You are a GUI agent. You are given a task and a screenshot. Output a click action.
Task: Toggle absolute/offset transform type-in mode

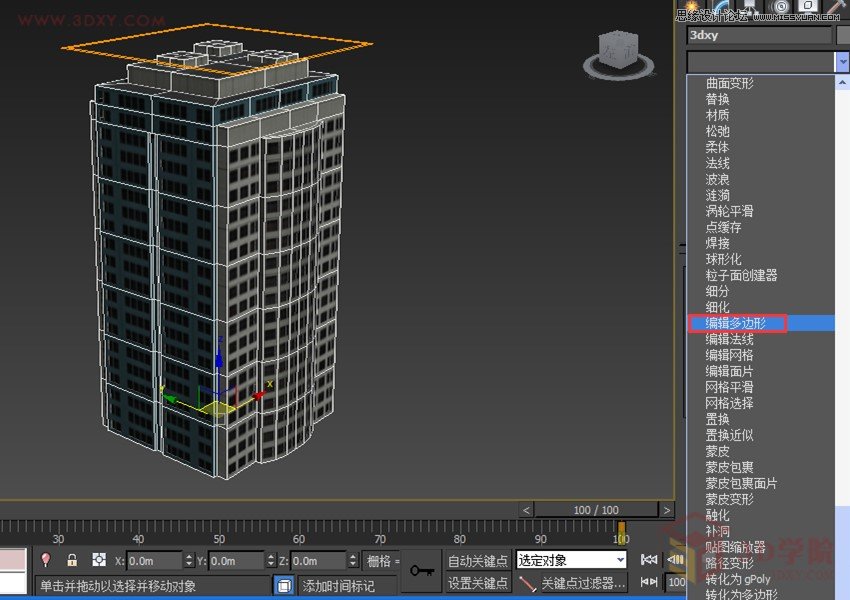coord(99,559)
